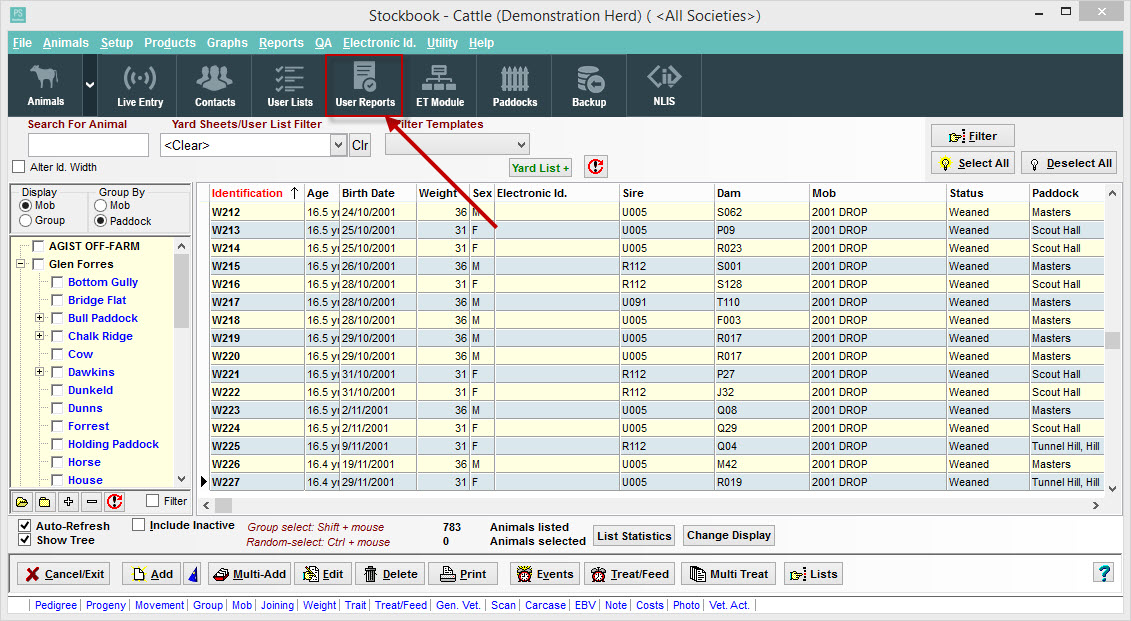Click the red refresh icon below the tree
This screenshot has height=621, width=1131.
(115, 501)
